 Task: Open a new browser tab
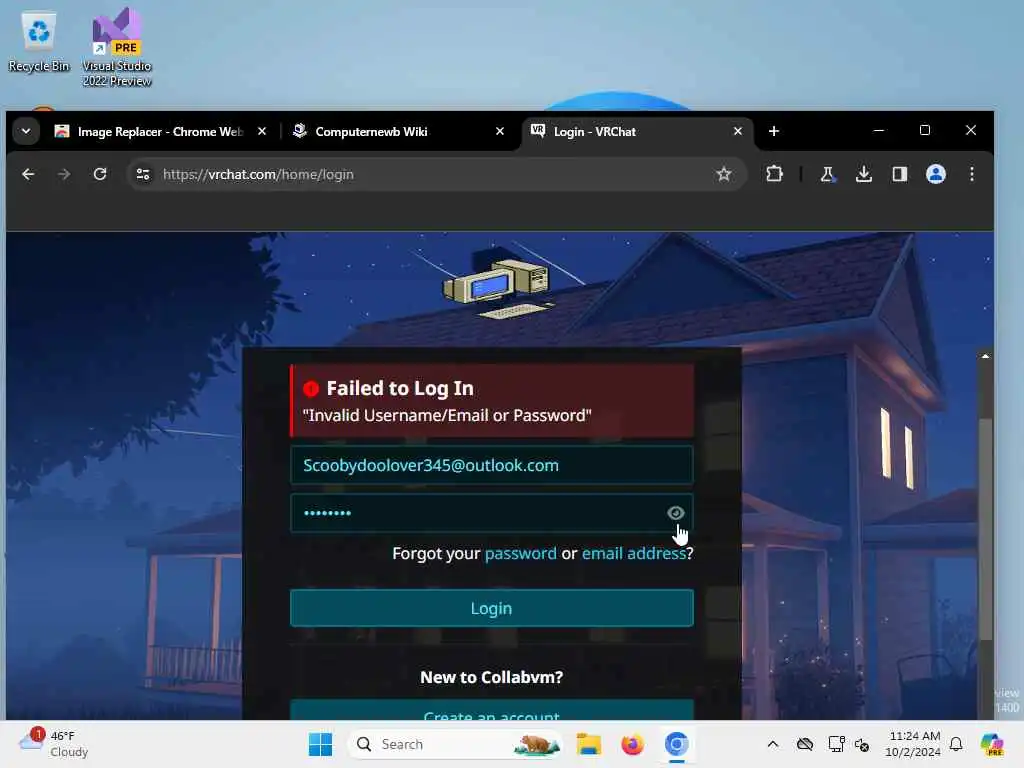pos(774,131)
